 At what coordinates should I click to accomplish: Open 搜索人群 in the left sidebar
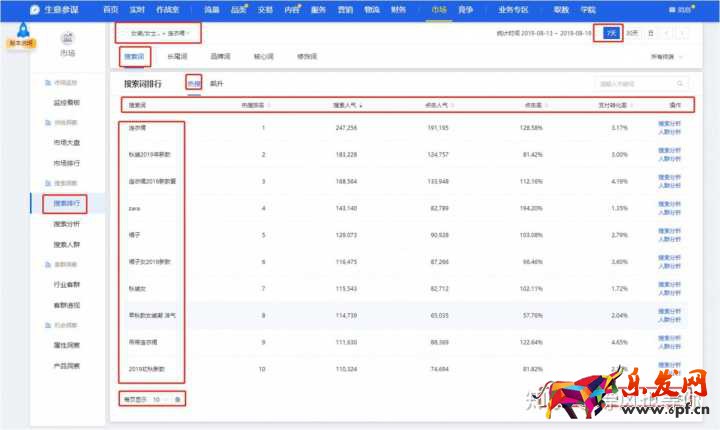pyautogui.click(x=67, y=243)
